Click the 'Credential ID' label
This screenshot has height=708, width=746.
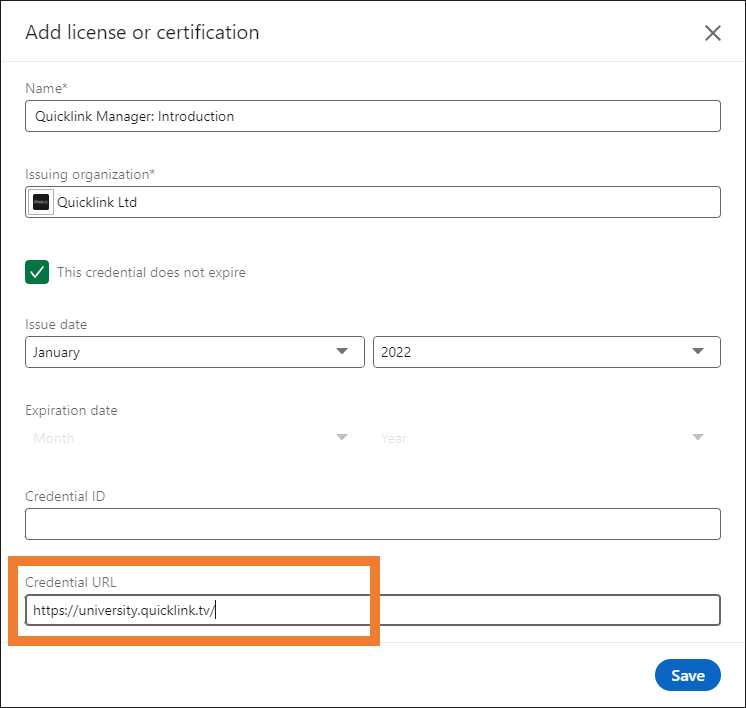65,496
